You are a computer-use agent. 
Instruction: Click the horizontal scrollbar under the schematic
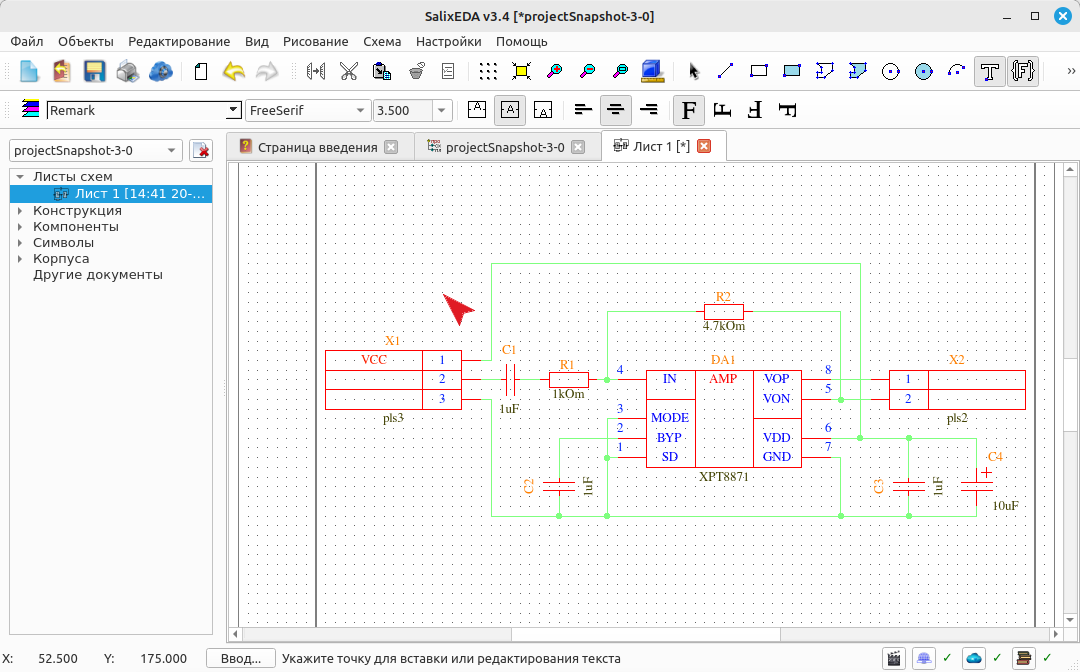[x=645, y=633]
